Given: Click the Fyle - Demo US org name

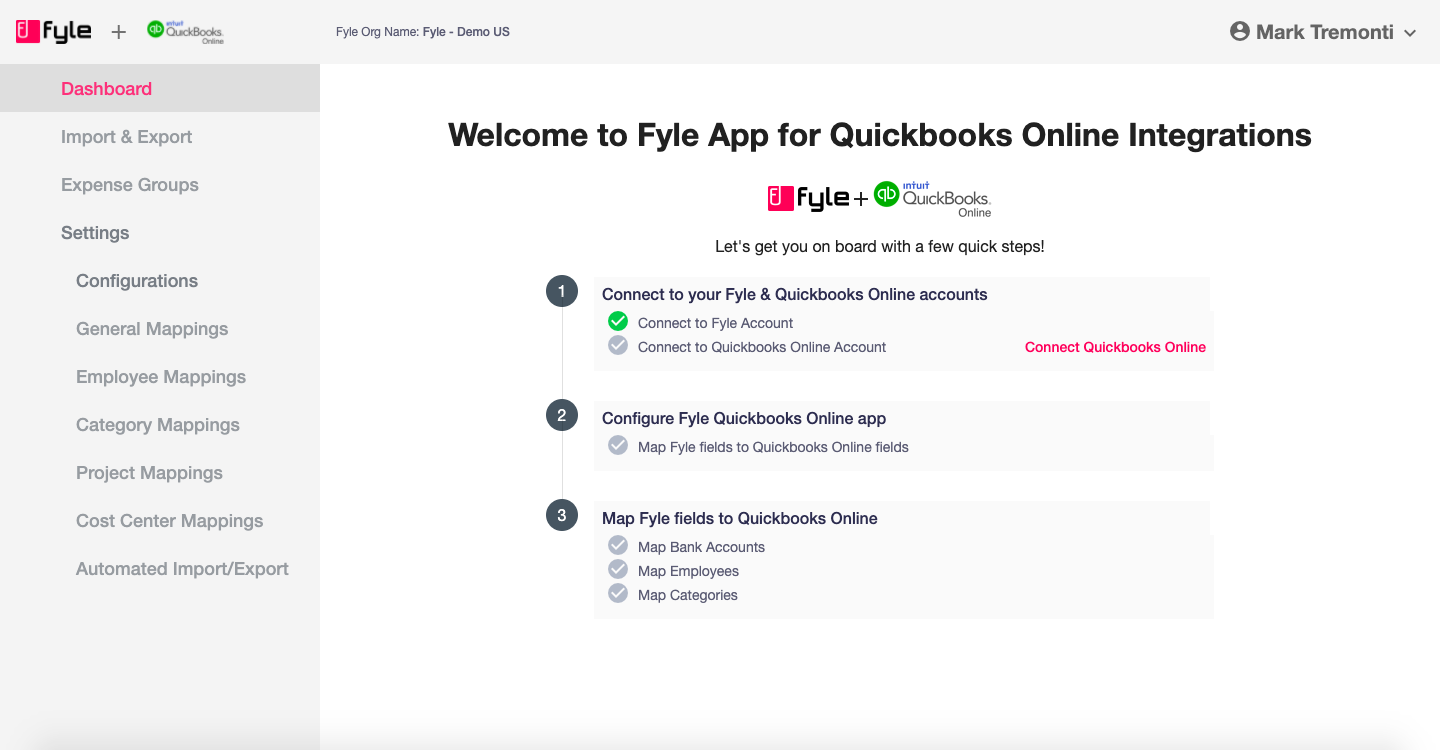Looking at the screenshot, I should [x=466, y=32].
